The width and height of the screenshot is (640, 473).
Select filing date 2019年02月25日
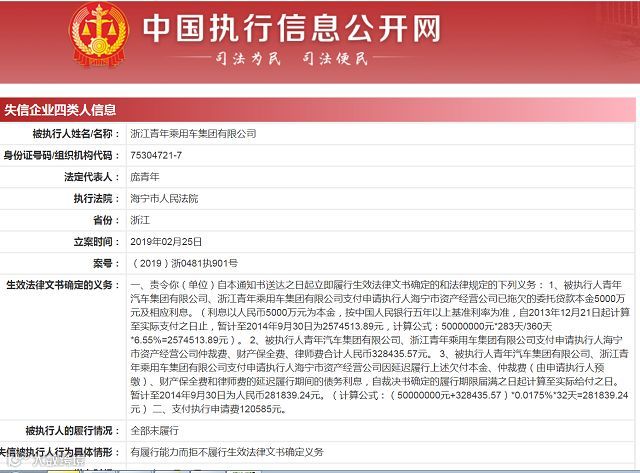pyautogui.click(x=166, y=242)
